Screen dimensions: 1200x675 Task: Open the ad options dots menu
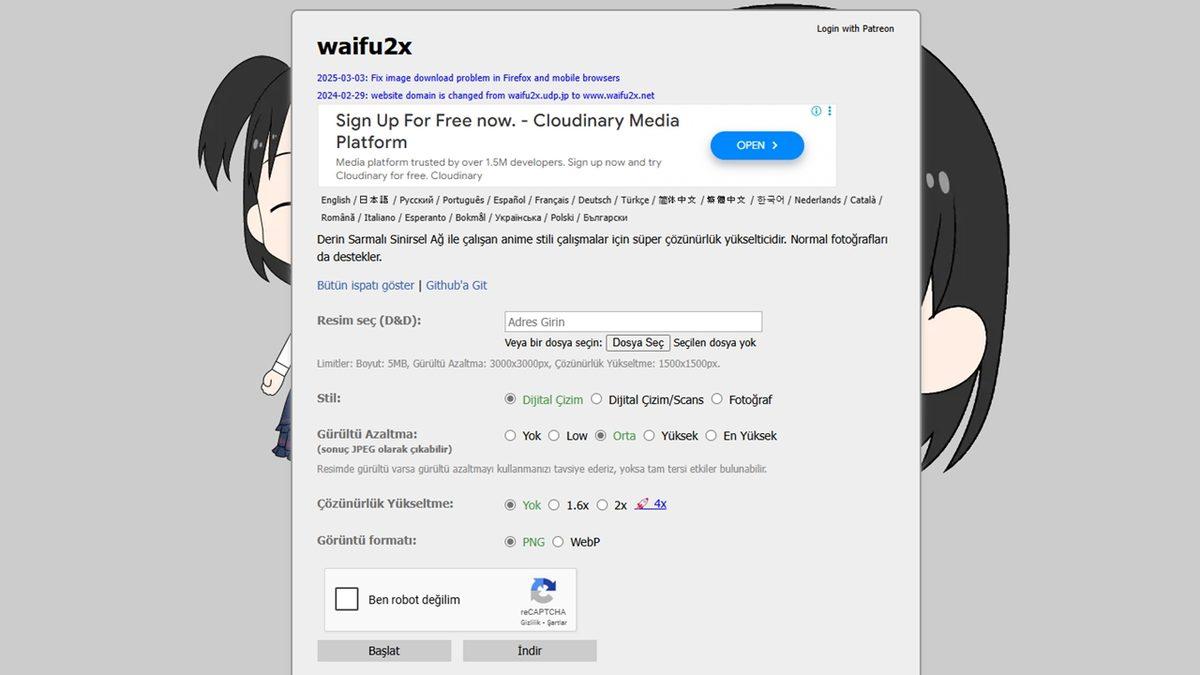tap(829, 111)
